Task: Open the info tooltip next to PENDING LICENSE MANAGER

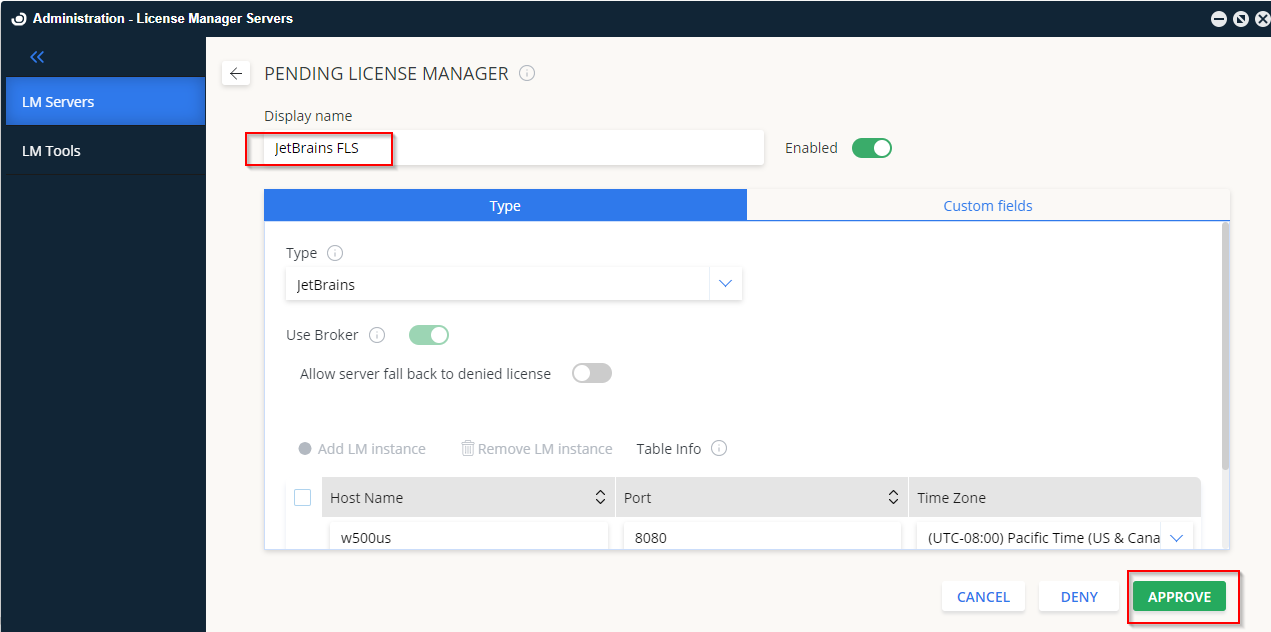Action: click(x=527, y=73)
